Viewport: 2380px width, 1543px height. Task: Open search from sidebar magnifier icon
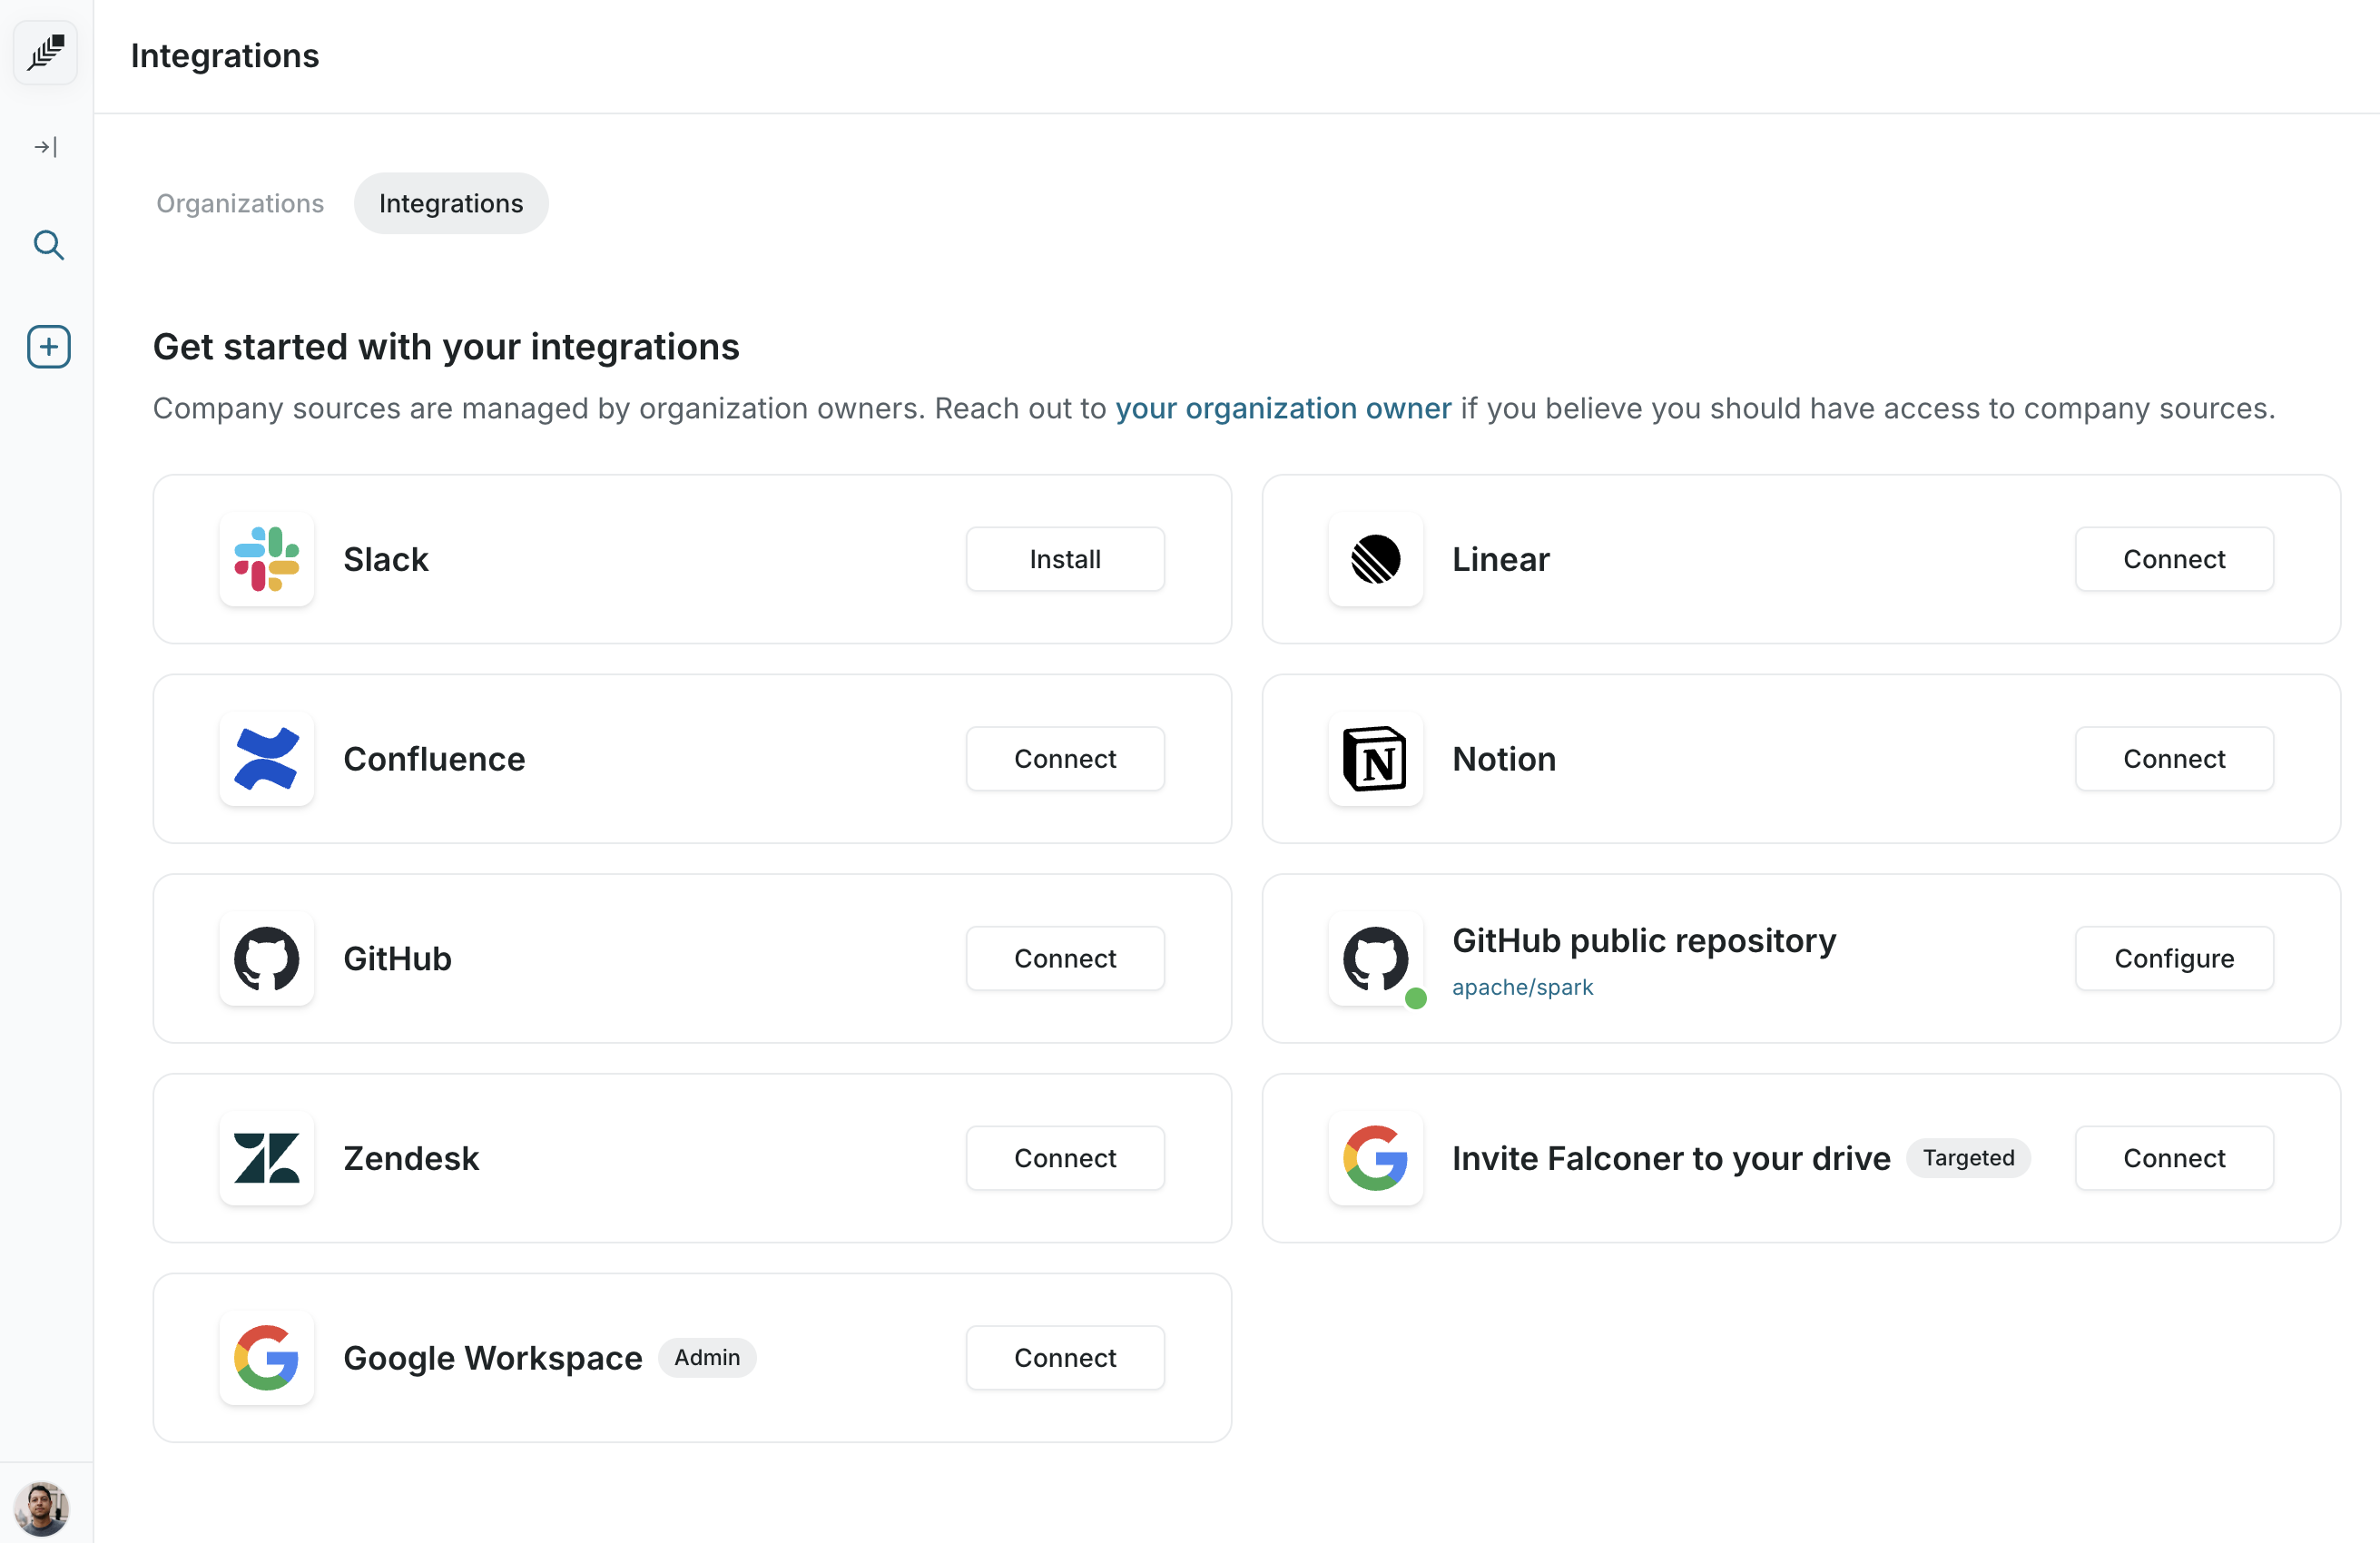coord(48,245)
